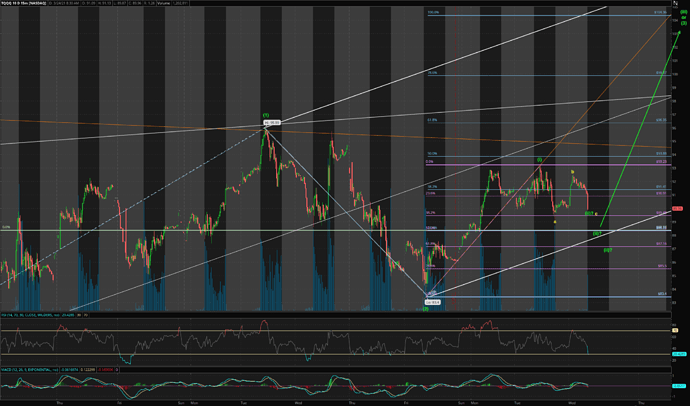
Task: Click the small icon above the price axis
Action: (675, 3)
